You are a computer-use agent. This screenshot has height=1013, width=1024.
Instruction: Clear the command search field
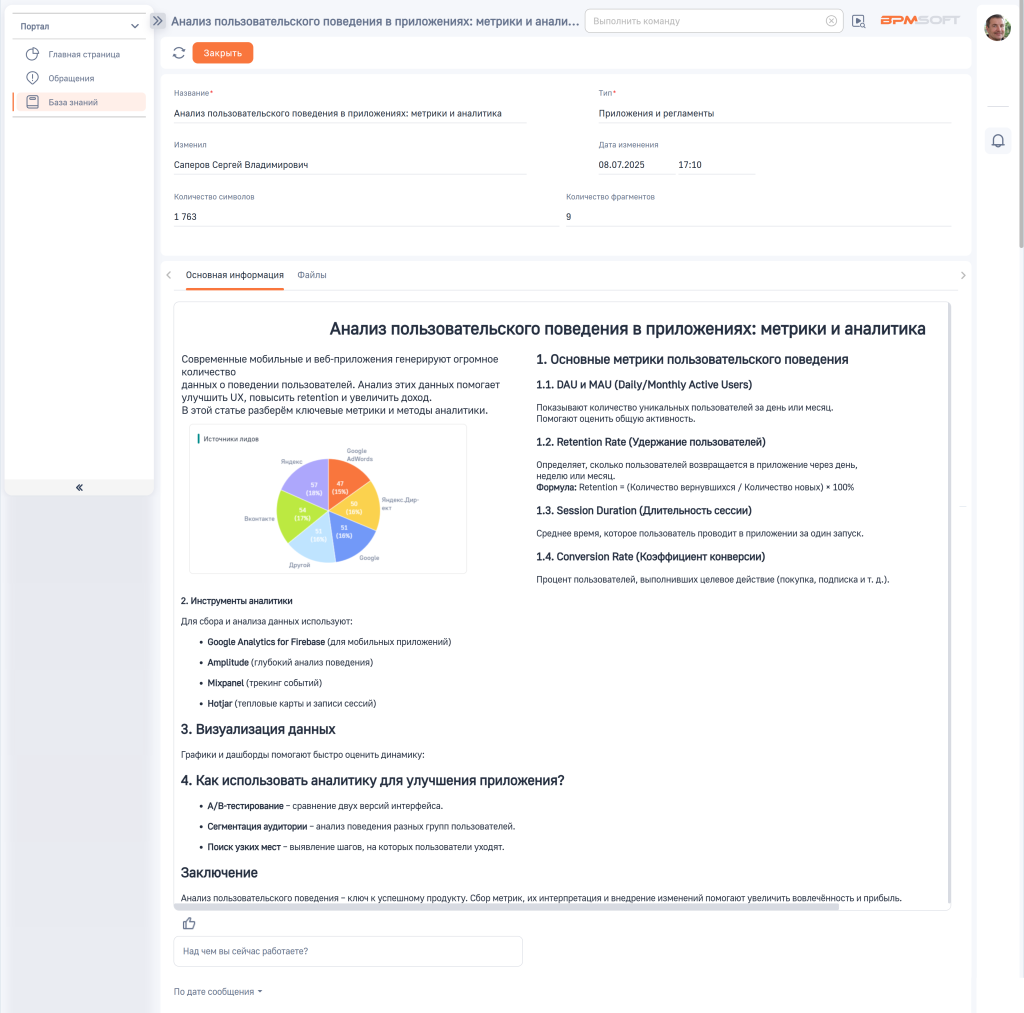[831, 21]
